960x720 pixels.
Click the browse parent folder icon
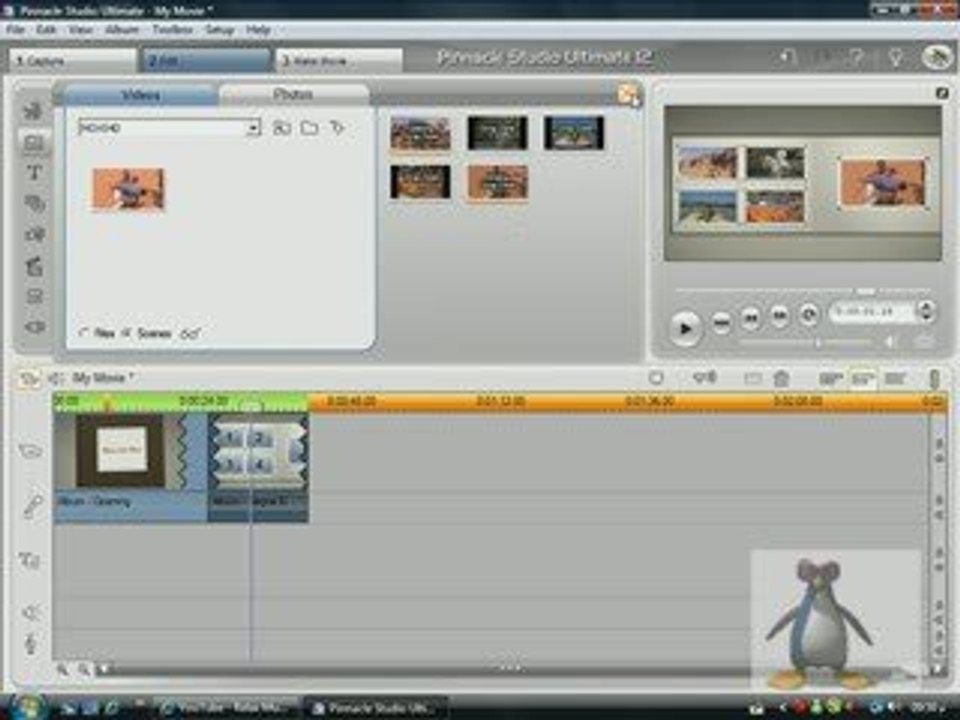281,128
